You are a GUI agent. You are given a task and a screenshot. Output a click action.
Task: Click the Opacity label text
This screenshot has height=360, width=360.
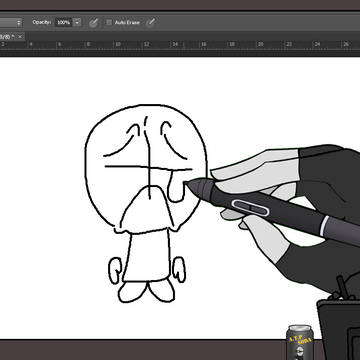coord(42,22)
